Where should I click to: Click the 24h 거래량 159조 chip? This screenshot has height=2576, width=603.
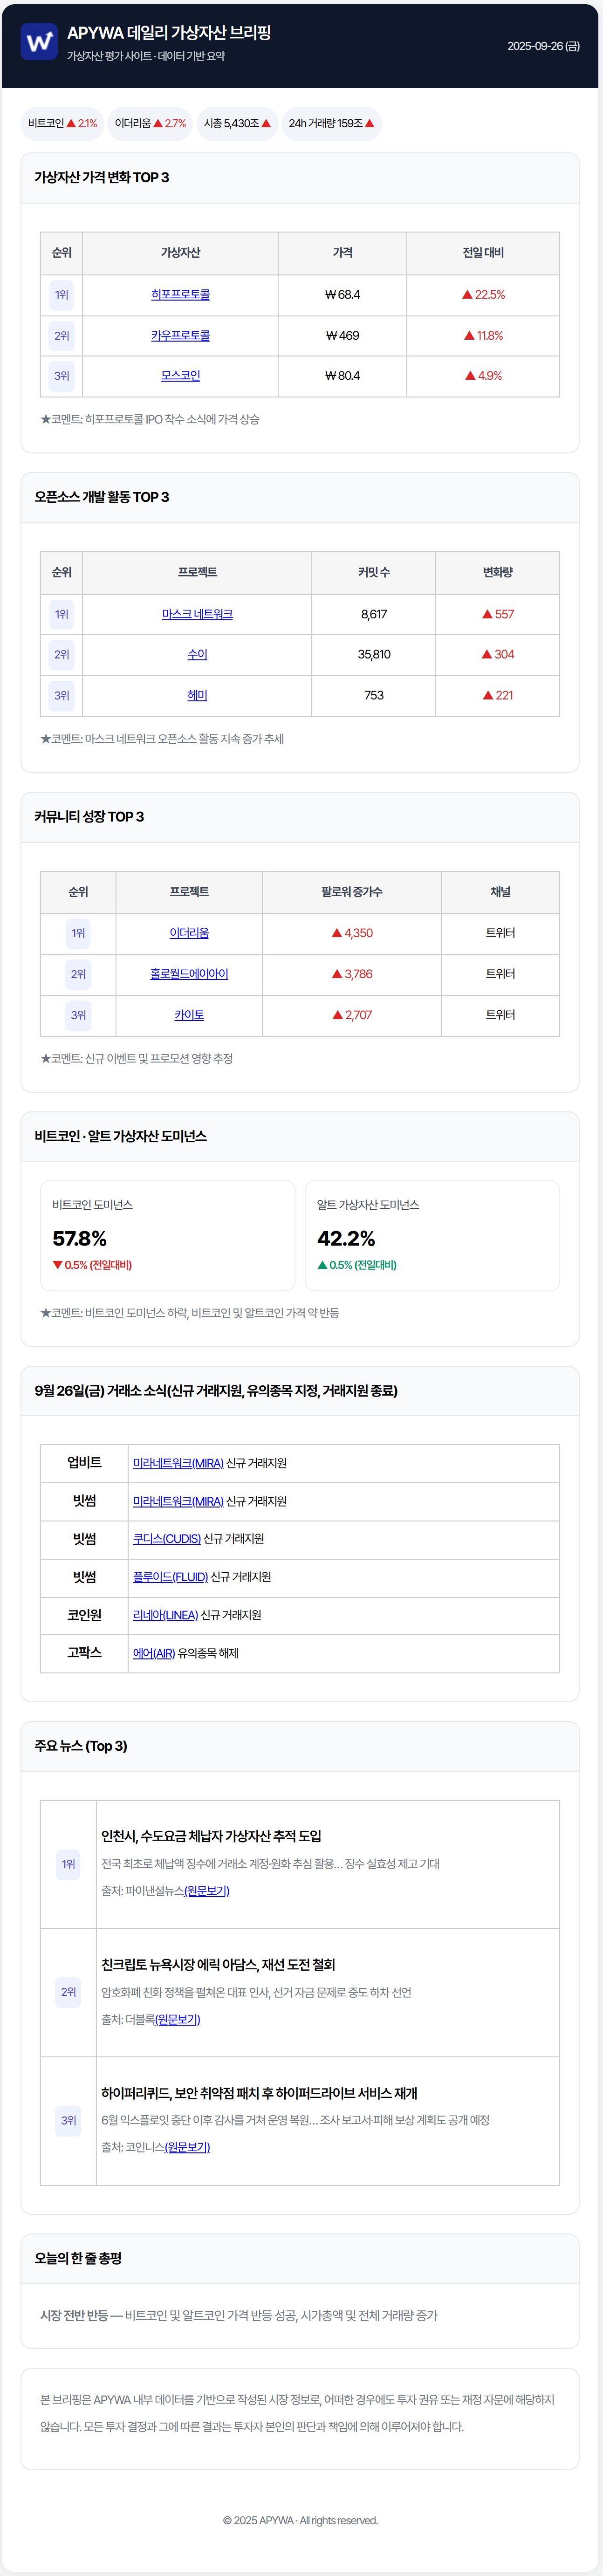coord(331,124)
